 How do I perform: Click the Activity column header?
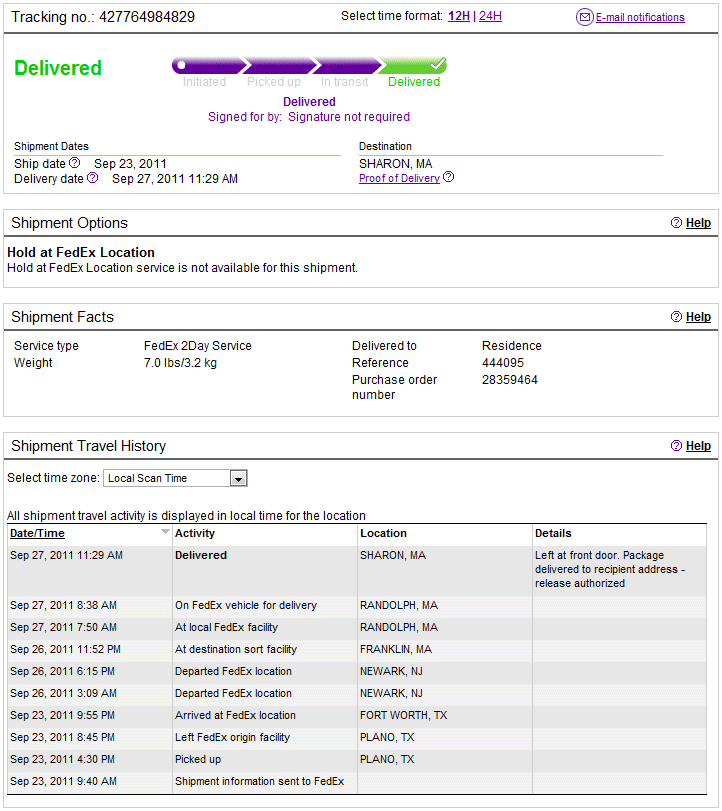pyautogui.click(x=194, y=533)
